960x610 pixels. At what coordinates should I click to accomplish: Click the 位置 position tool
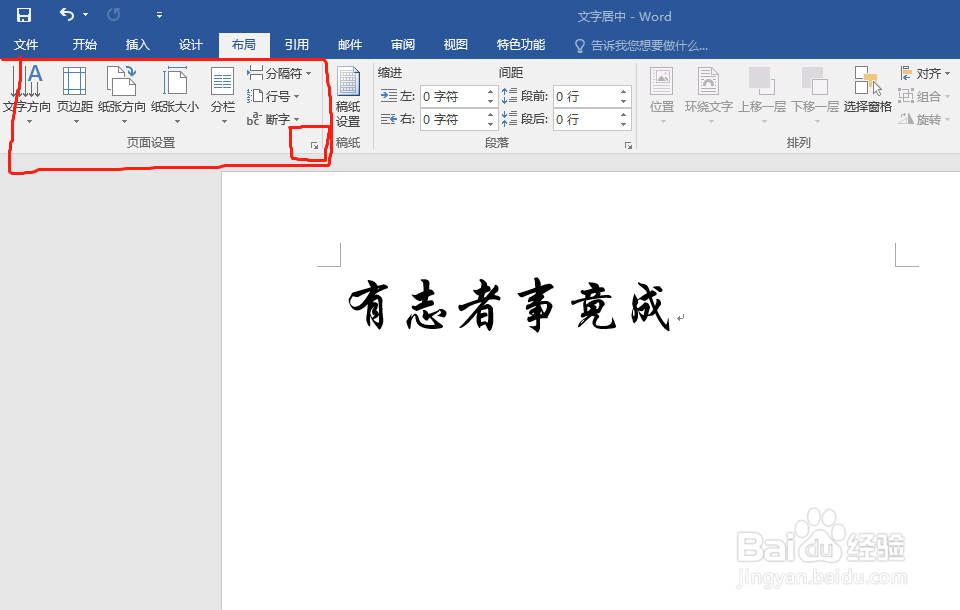[662, 94]
